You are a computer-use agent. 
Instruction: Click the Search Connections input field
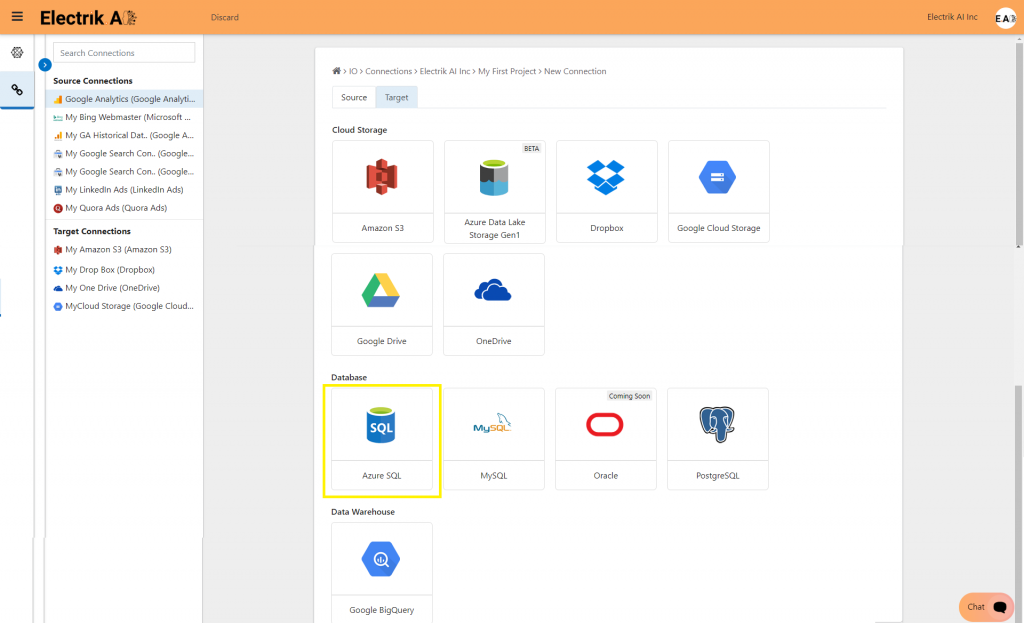coord(123,52)
